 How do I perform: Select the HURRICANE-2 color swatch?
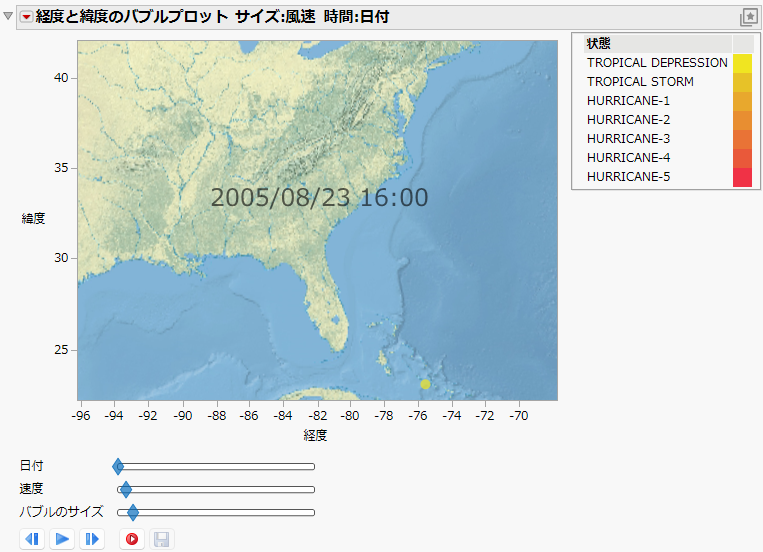click(743, 120)
